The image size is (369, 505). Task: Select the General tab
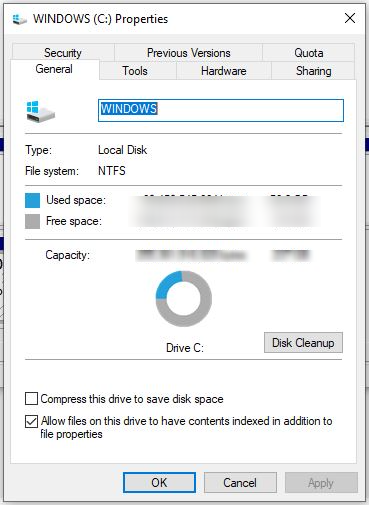[x=54, y=69]
